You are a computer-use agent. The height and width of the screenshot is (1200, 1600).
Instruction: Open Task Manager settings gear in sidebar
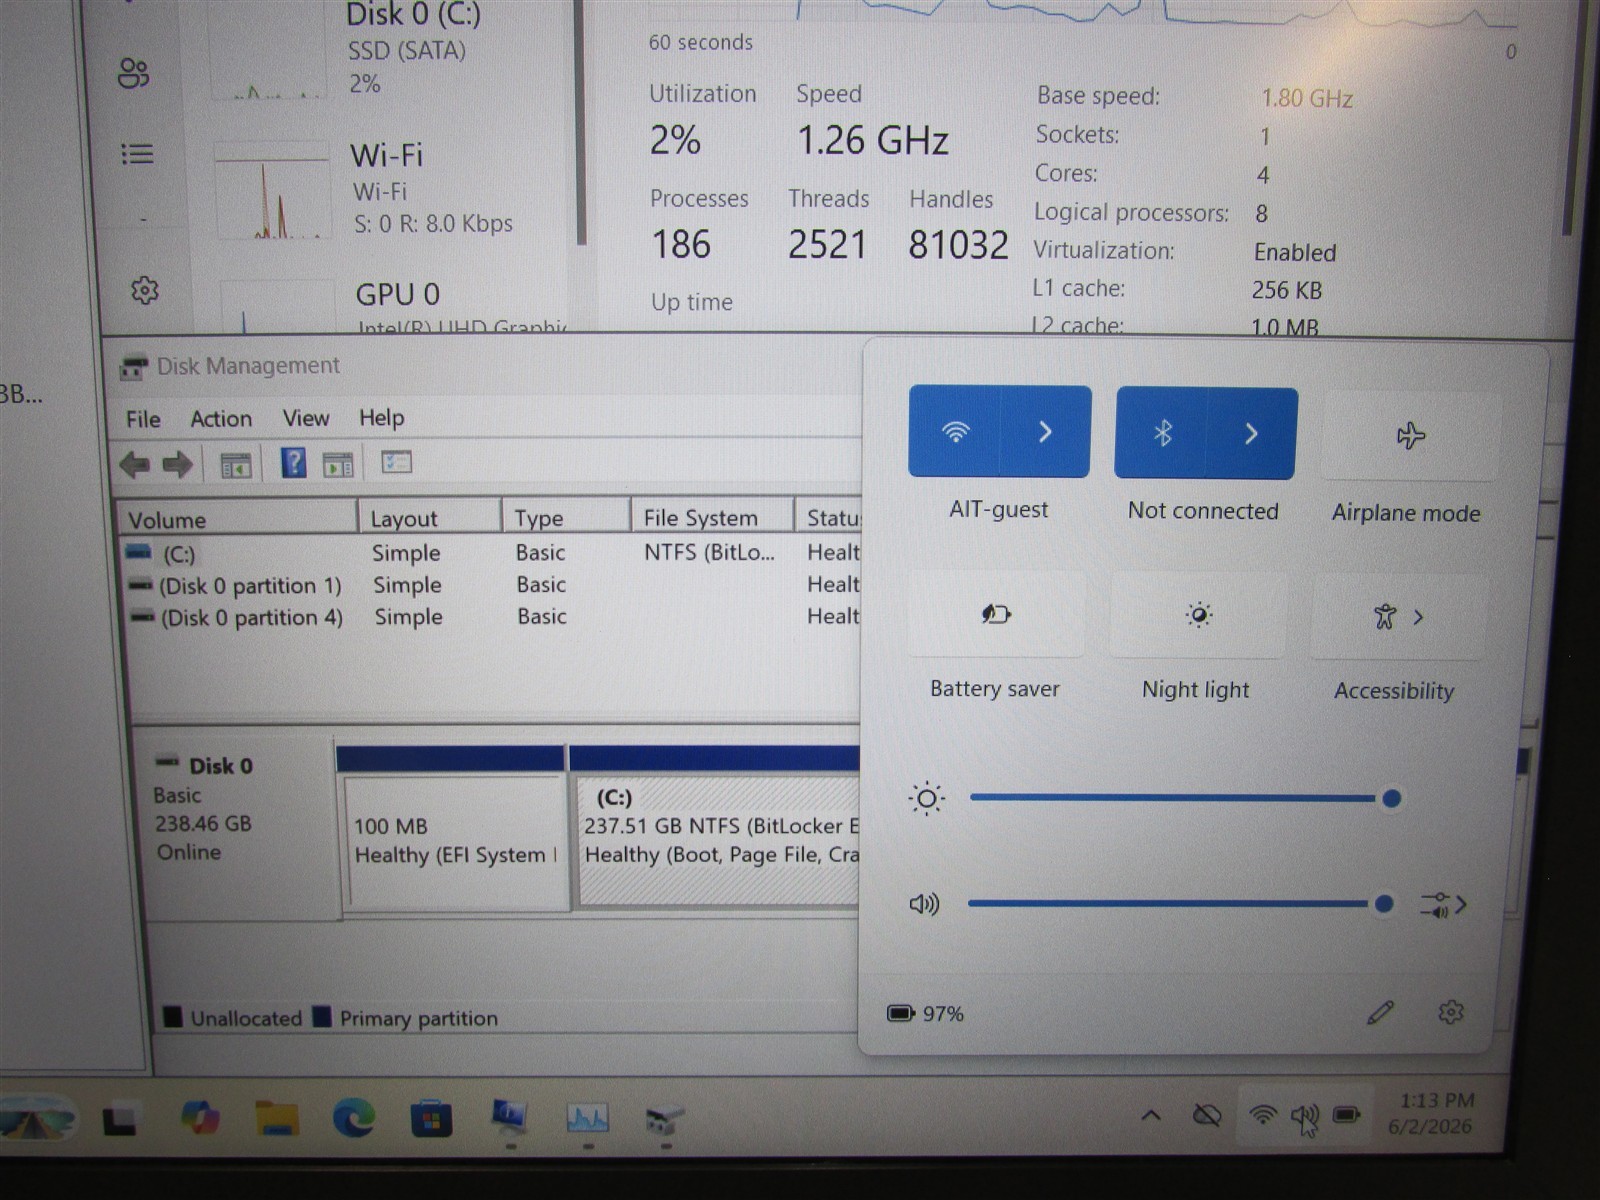coord(145,290)
